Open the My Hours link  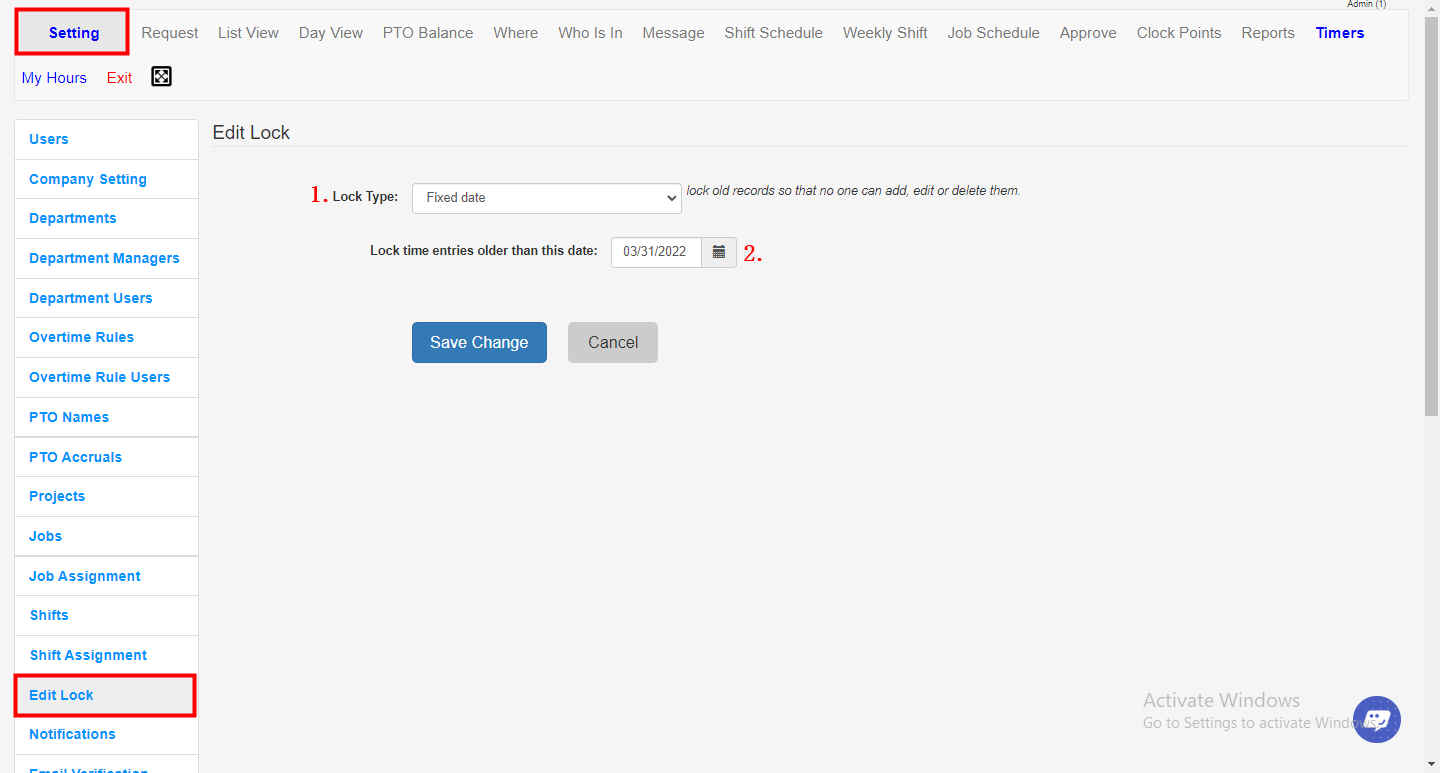pyautogui.click(x=54, y=78)
